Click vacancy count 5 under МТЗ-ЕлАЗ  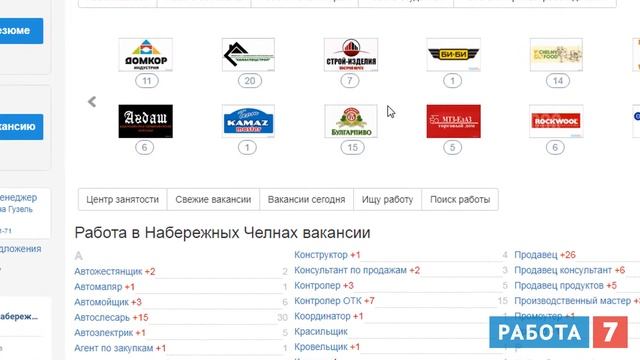click(452, 147)
